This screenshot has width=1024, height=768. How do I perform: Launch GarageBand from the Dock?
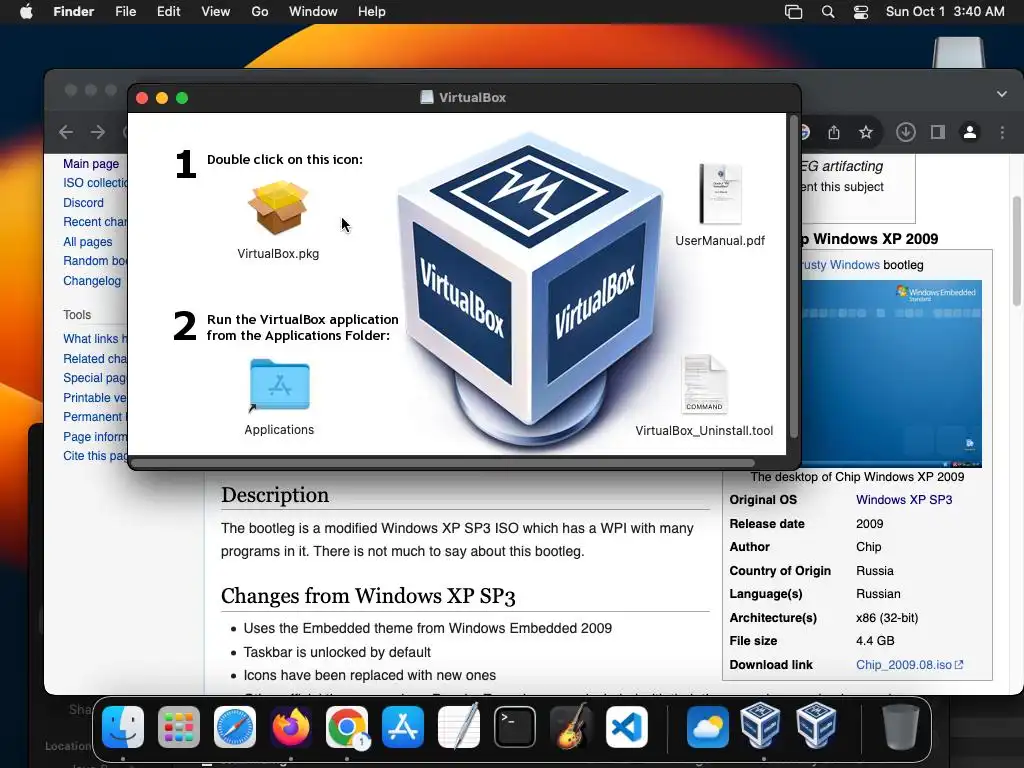click(x=571, y=727)
